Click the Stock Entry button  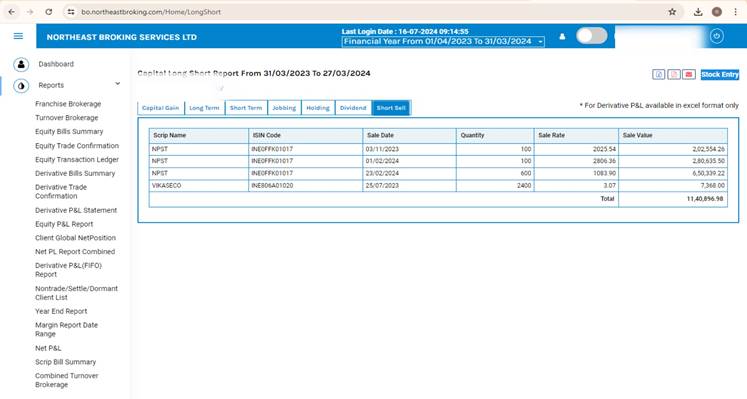pyautogui.click(x=720, y=74)
